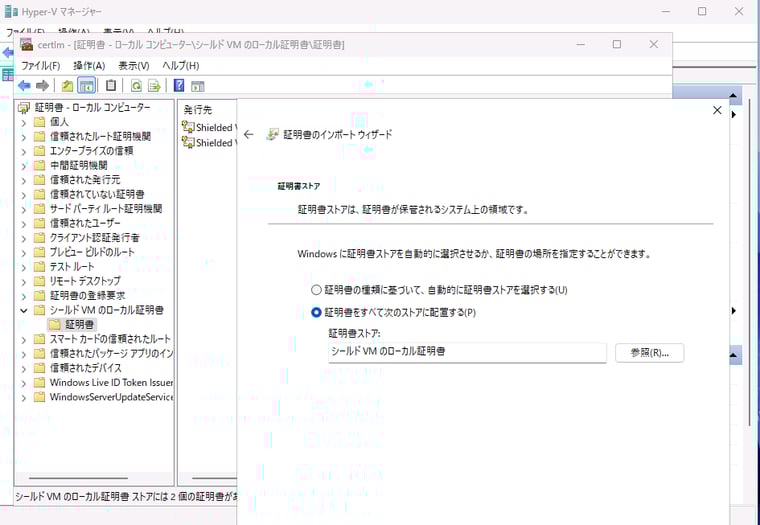760x525 pixels.
Task: Select automatic certificate store selection (U) radio
Action: (x=316, y=290)
